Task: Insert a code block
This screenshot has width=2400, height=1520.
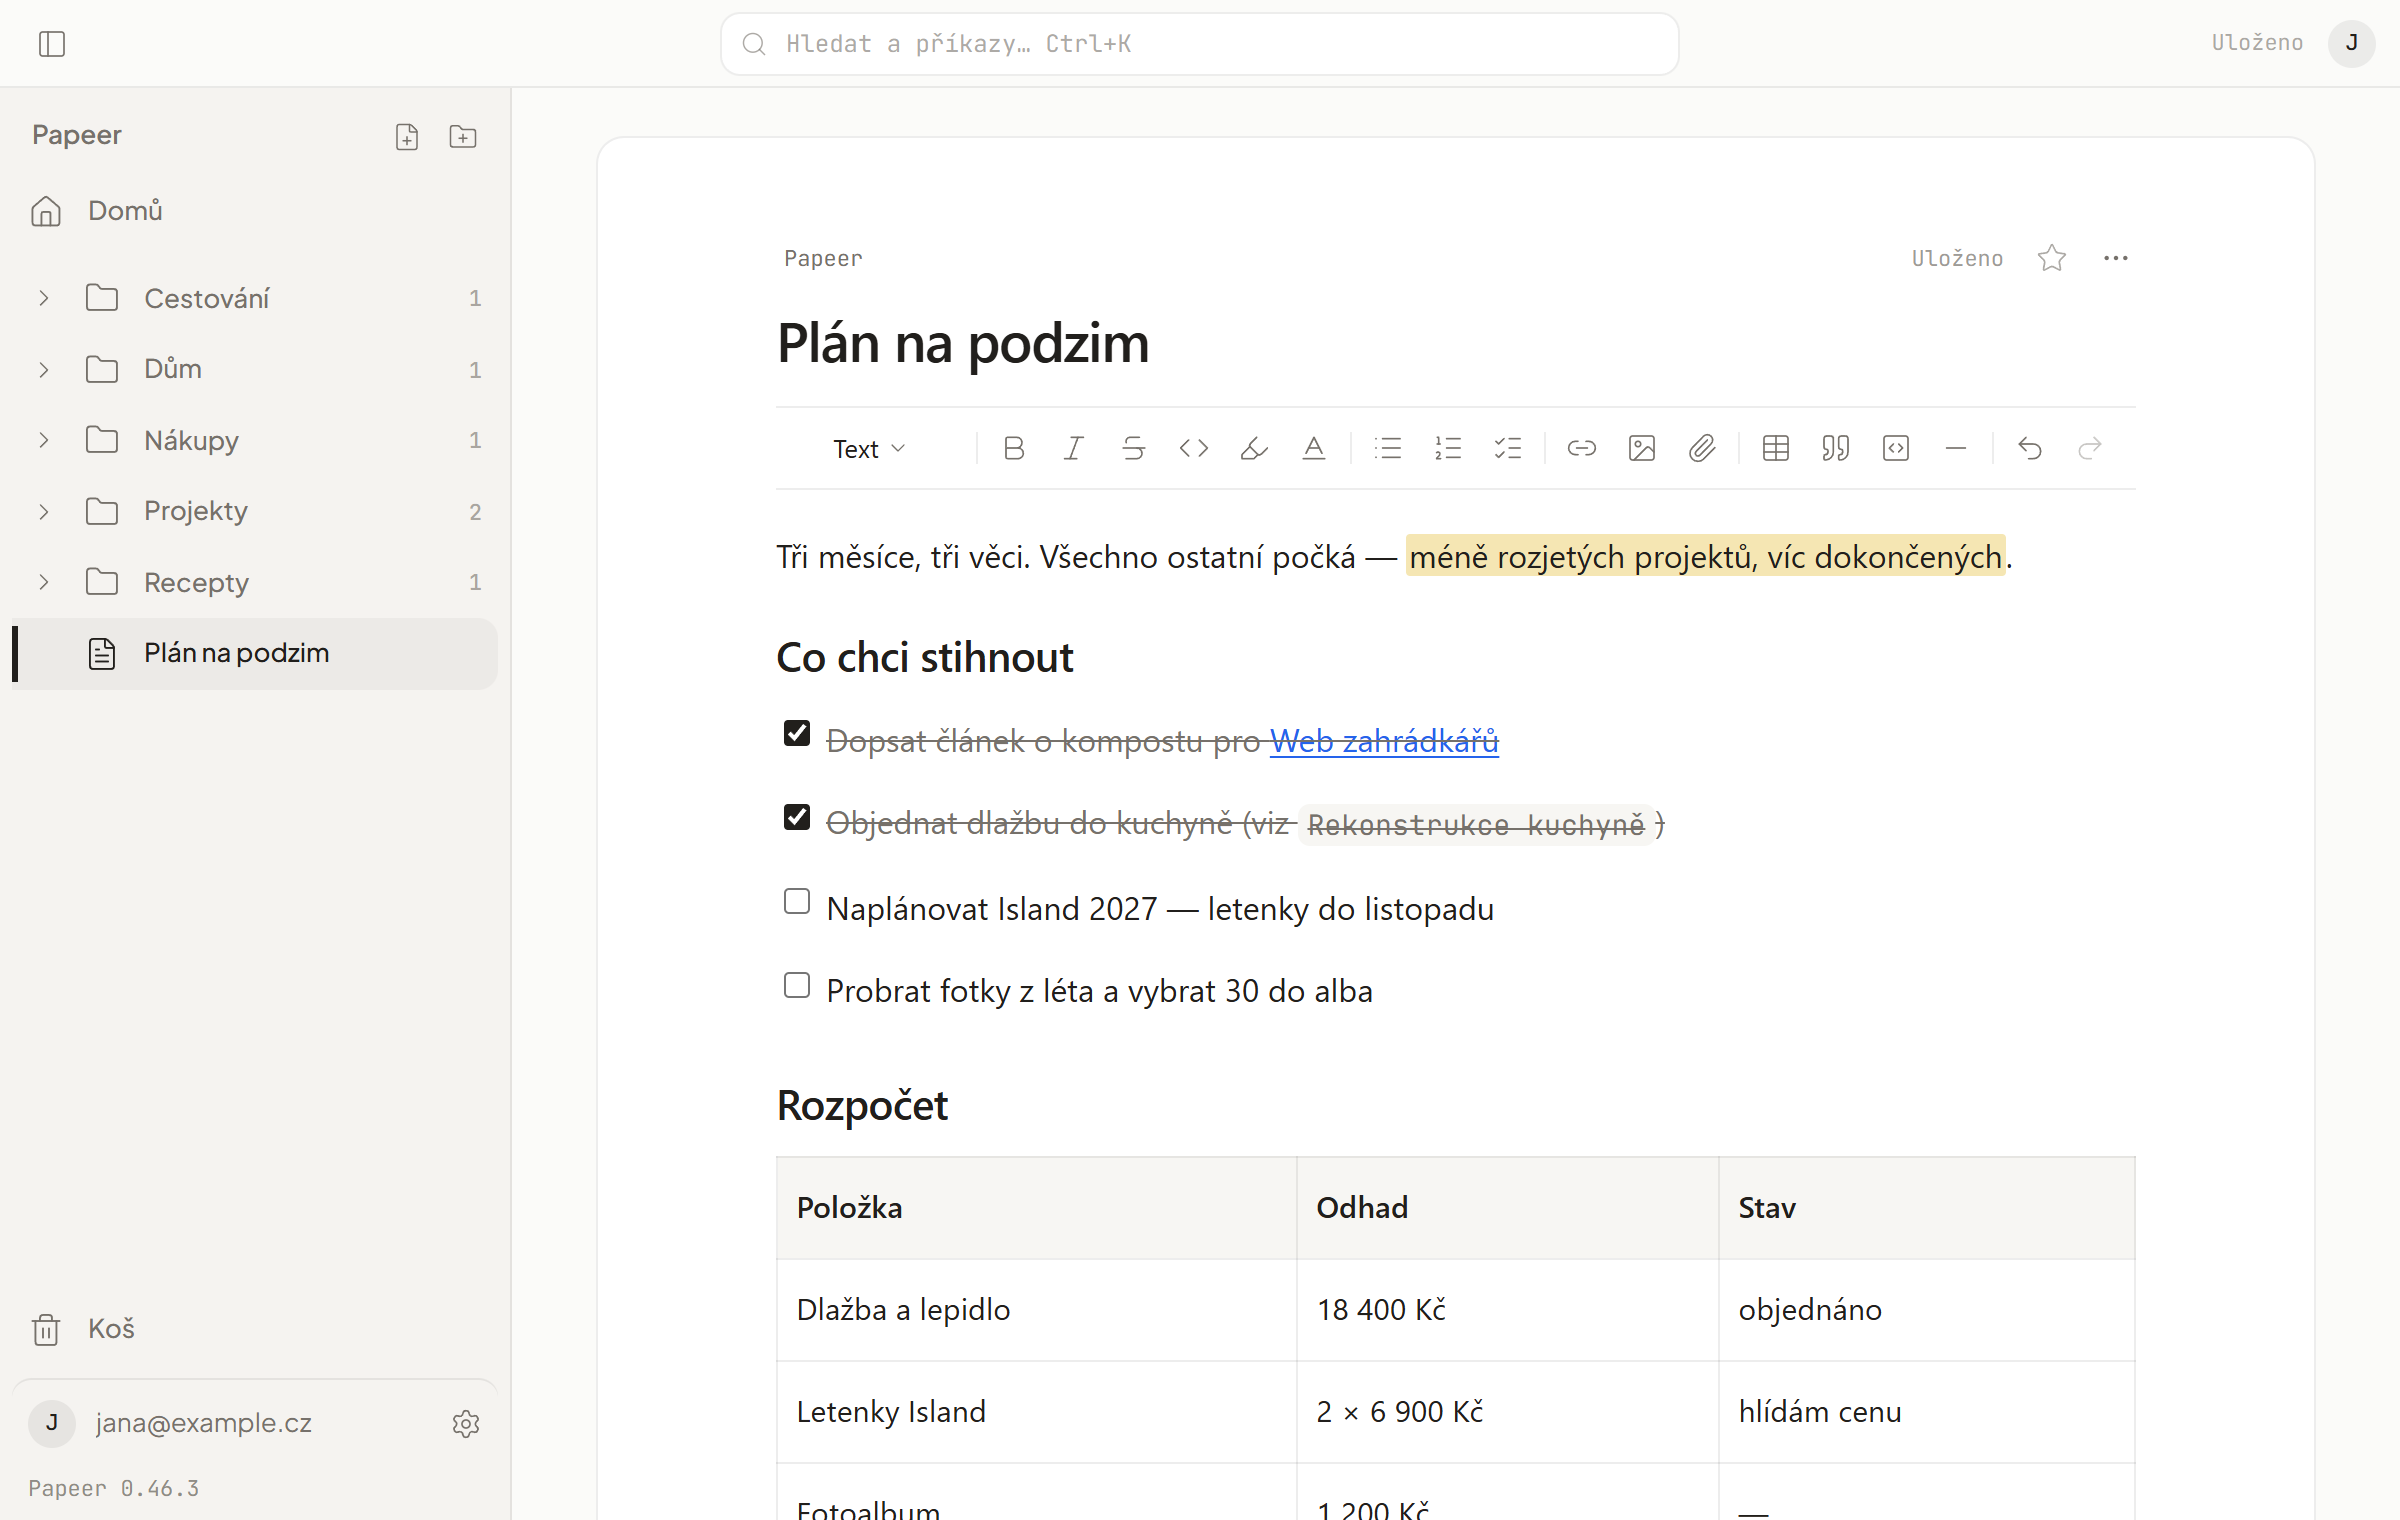Action: coord(1896,449)
